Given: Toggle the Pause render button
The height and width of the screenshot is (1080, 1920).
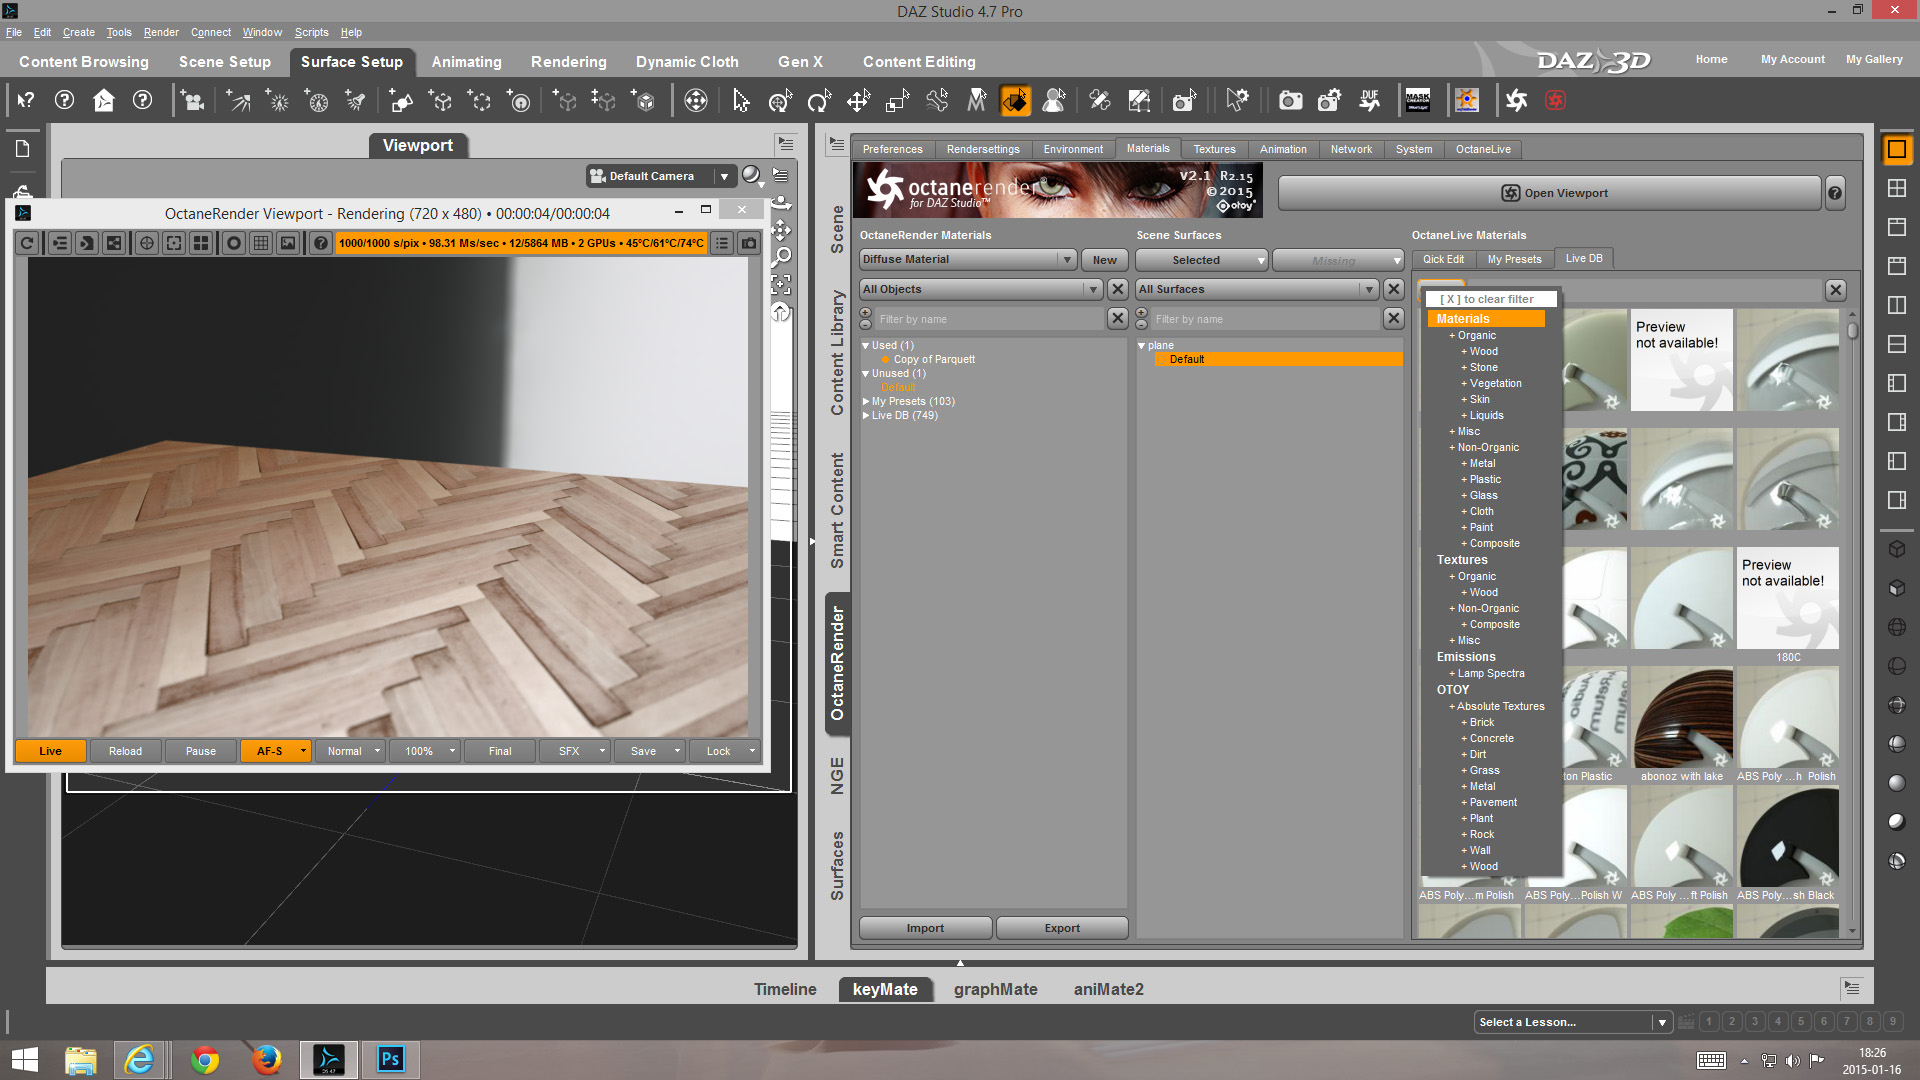Looking at the screenshot, I should pyautogui.click(x=200, y=751).
